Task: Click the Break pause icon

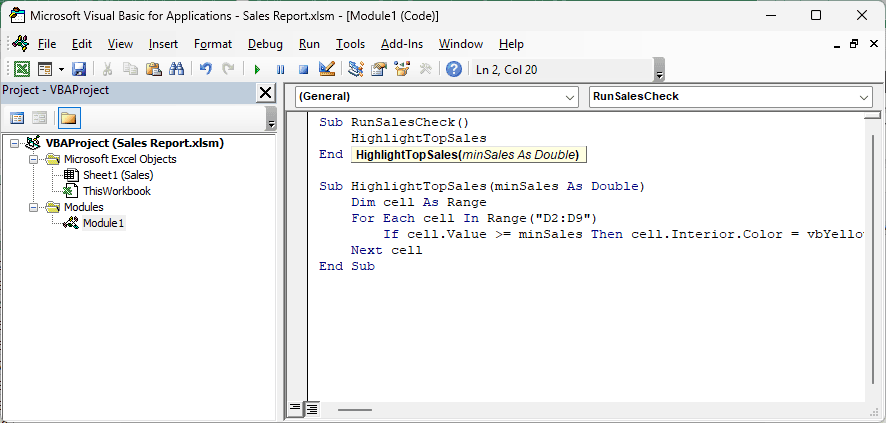Action: (x=280, y=69)
